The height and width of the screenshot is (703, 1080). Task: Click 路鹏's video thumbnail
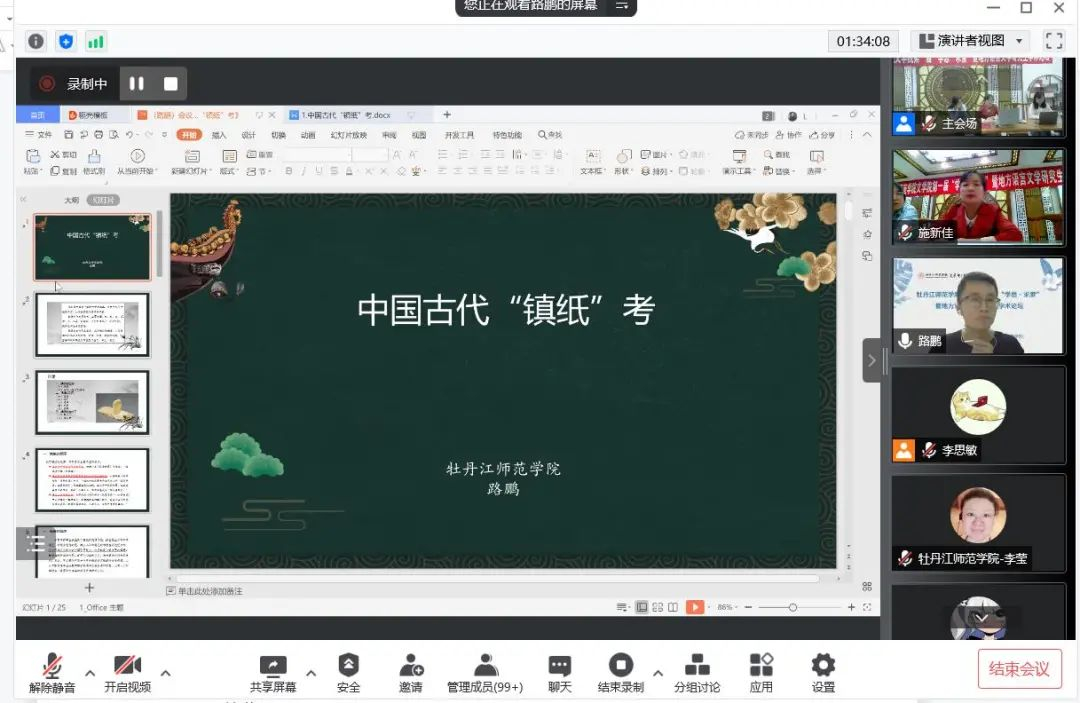(x=977, y=305)
